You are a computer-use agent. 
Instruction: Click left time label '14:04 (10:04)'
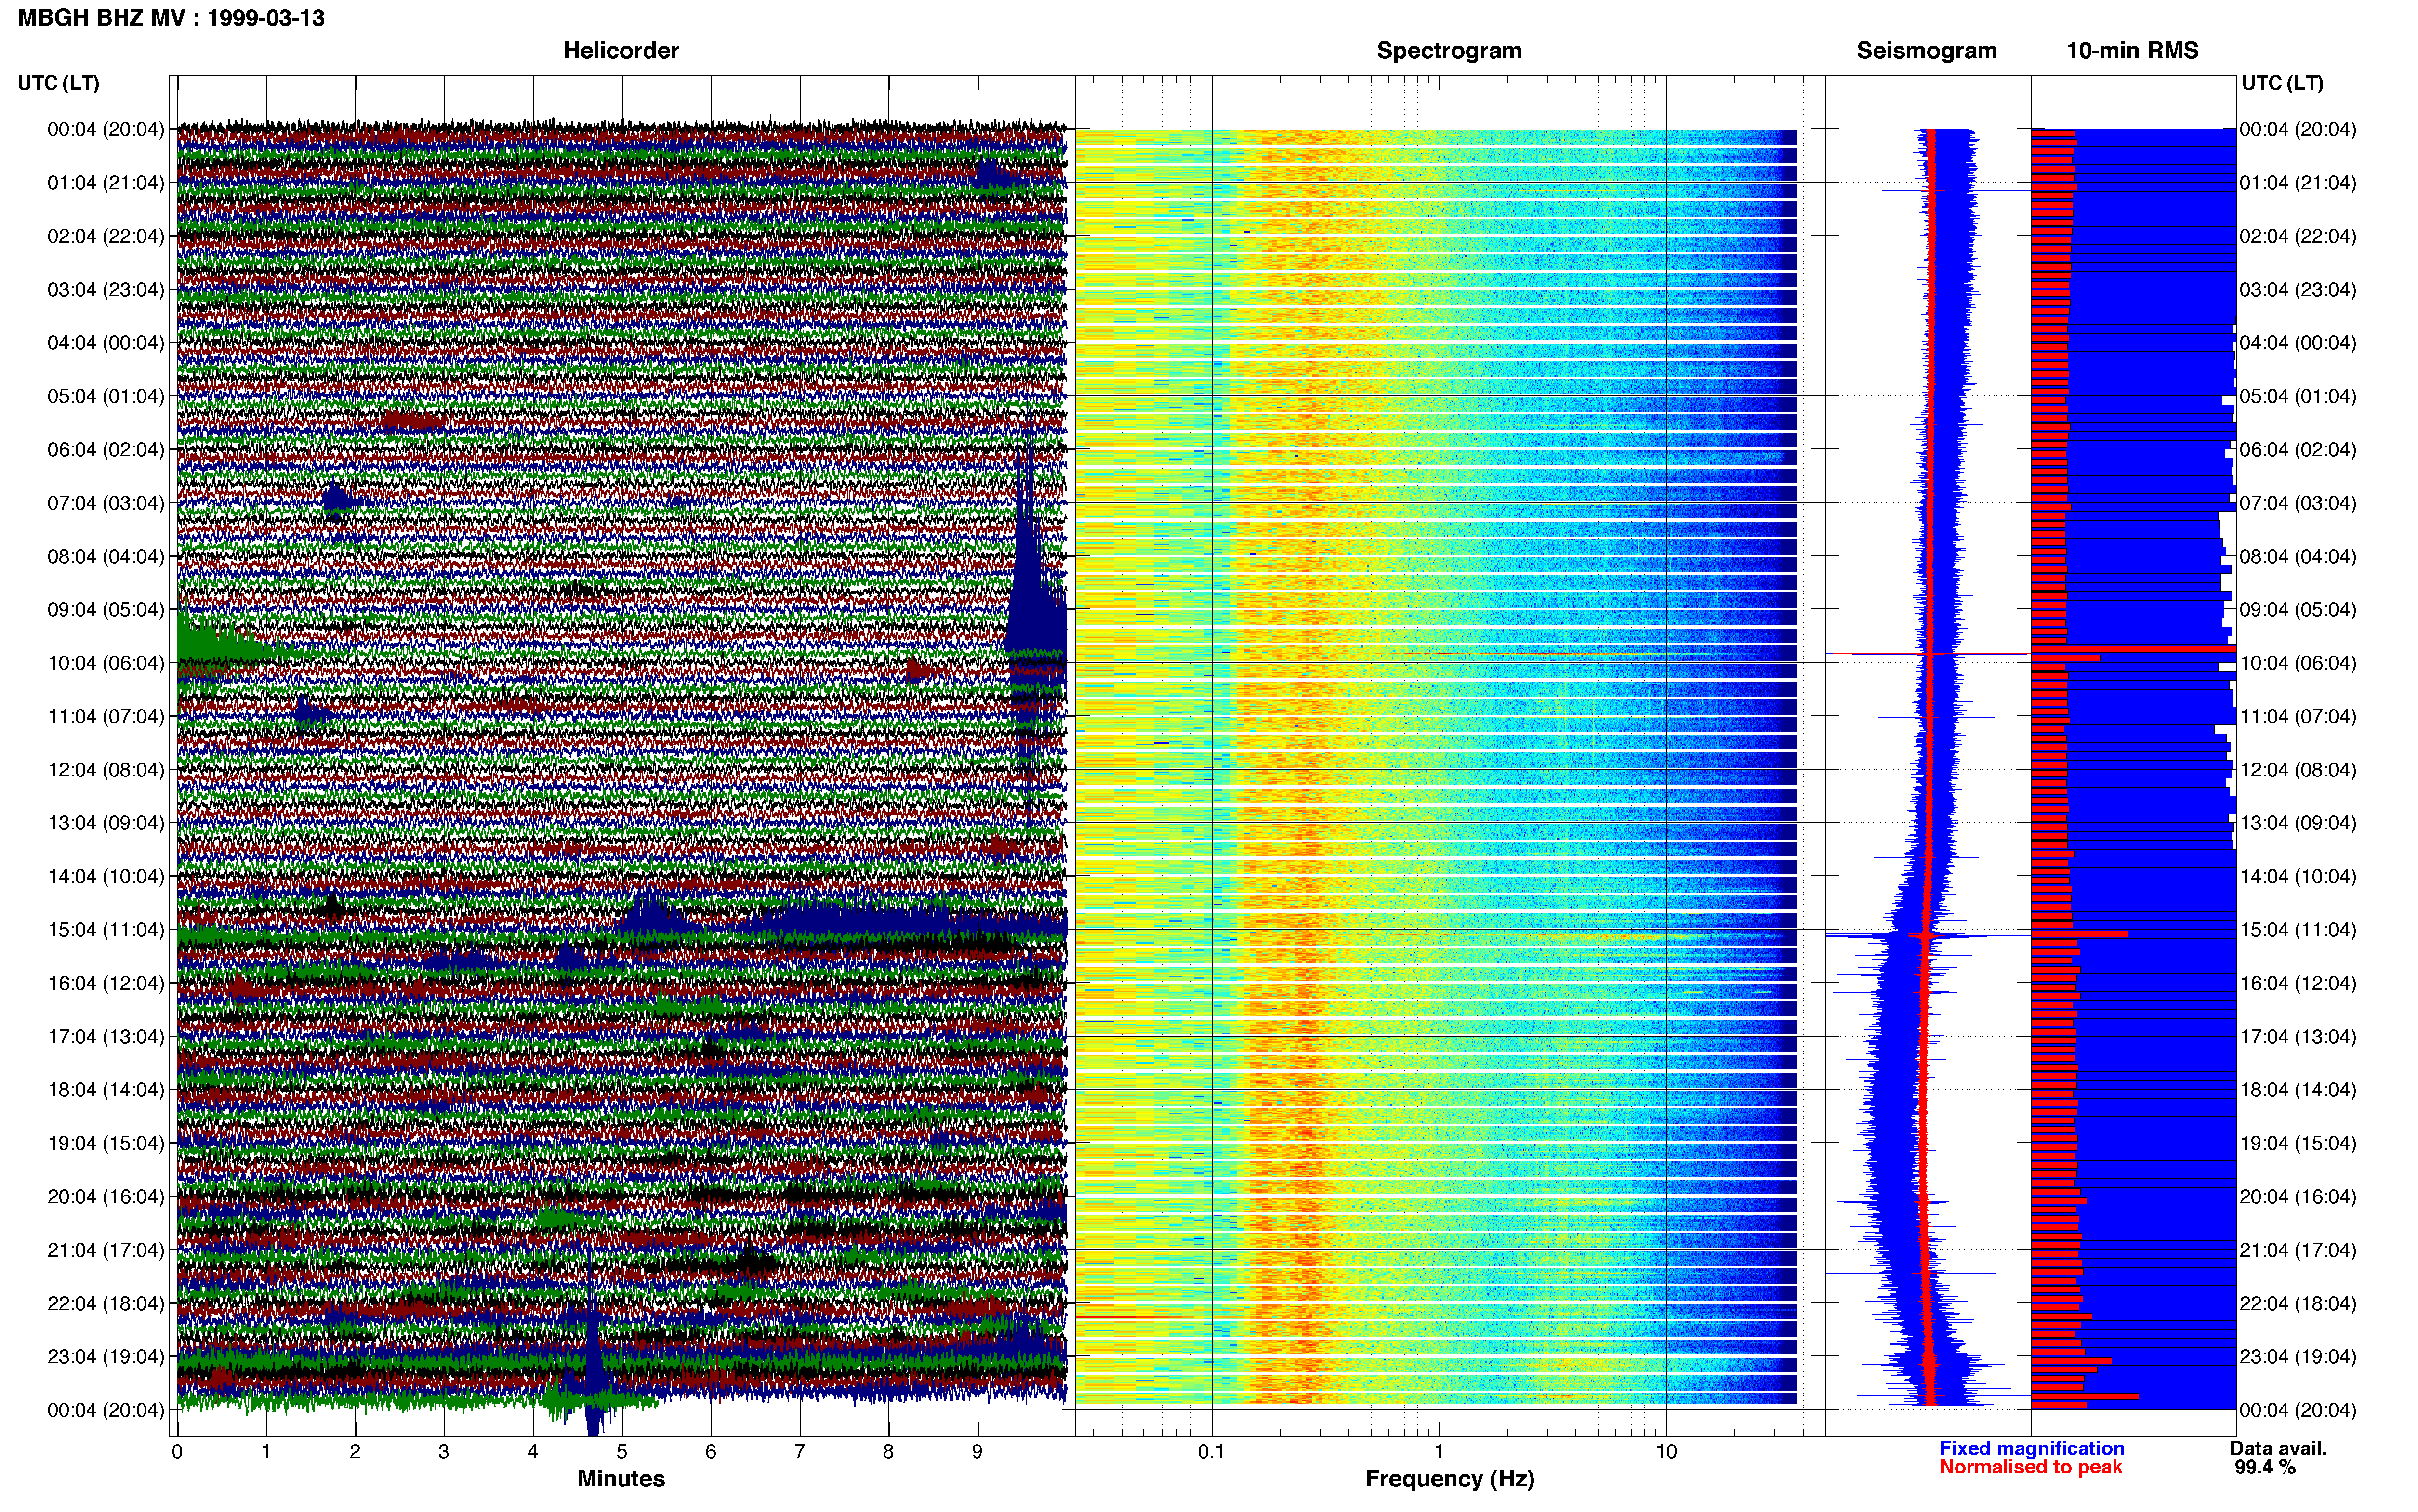point(106,877)
